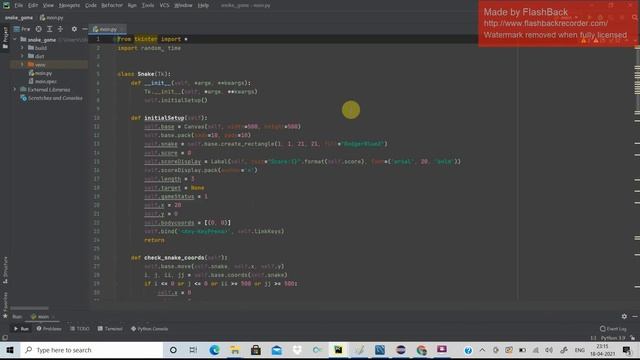Select the main.py editor tab
Screen dimensions: 640x360
coord(107,29)
